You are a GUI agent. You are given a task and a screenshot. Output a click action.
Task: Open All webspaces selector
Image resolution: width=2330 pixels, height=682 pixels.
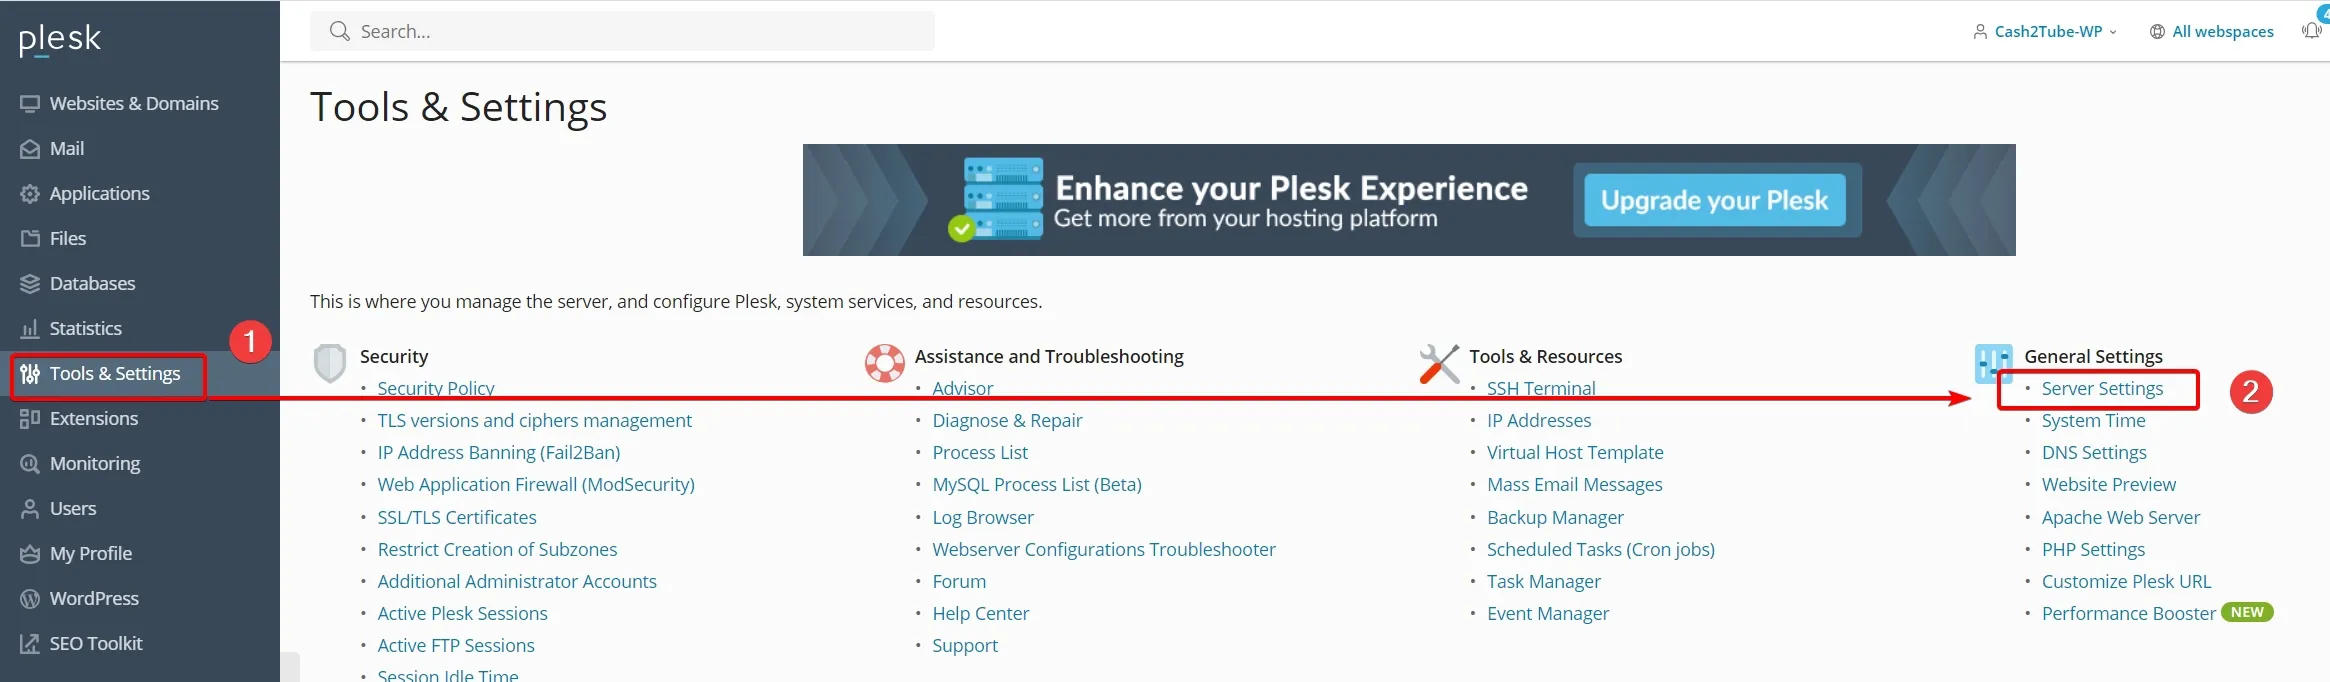tap(2212, 32)
